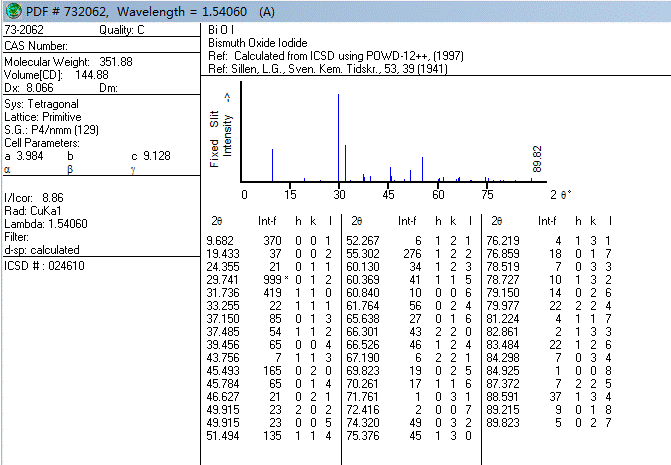Click cell parameter c 9.128
Viewport: 671px width, 465px height.
151,156
